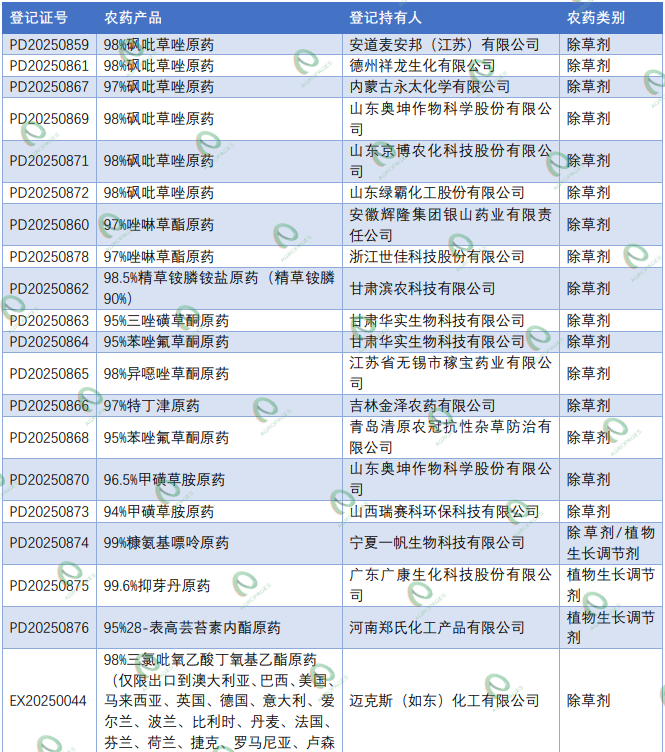Click 95%苯唑氟草酮原药 in PD20250868 row
The height and width of the screenshot is (752, 665).
coord(166,437)
